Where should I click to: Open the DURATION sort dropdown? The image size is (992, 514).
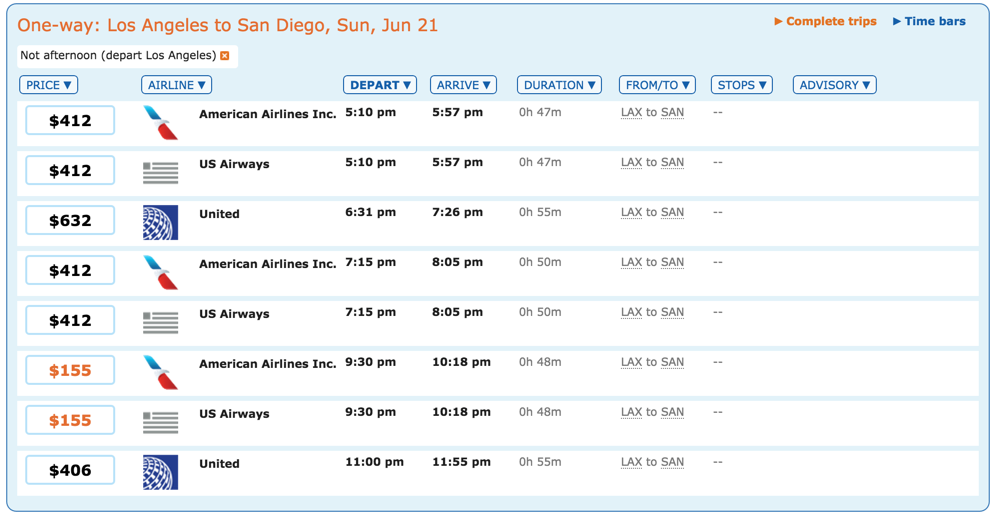point(559,85)
